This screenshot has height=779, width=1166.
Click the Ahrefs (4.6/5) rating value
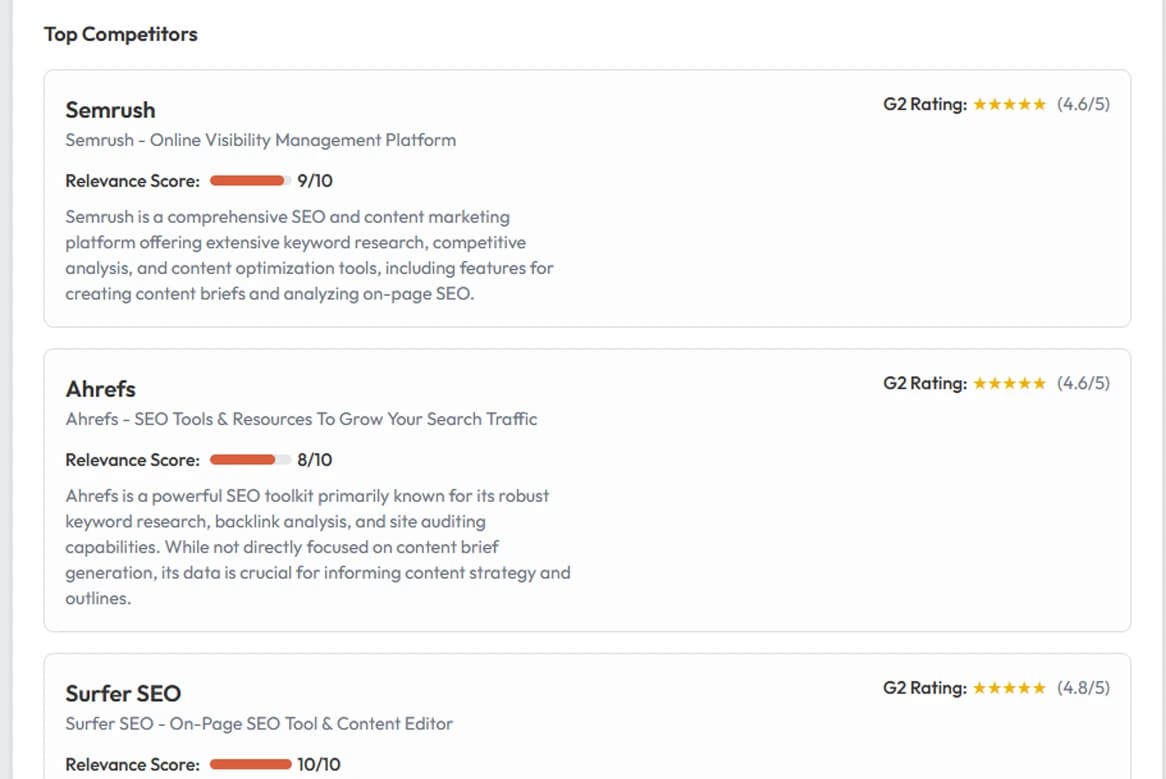point(1083,383)
